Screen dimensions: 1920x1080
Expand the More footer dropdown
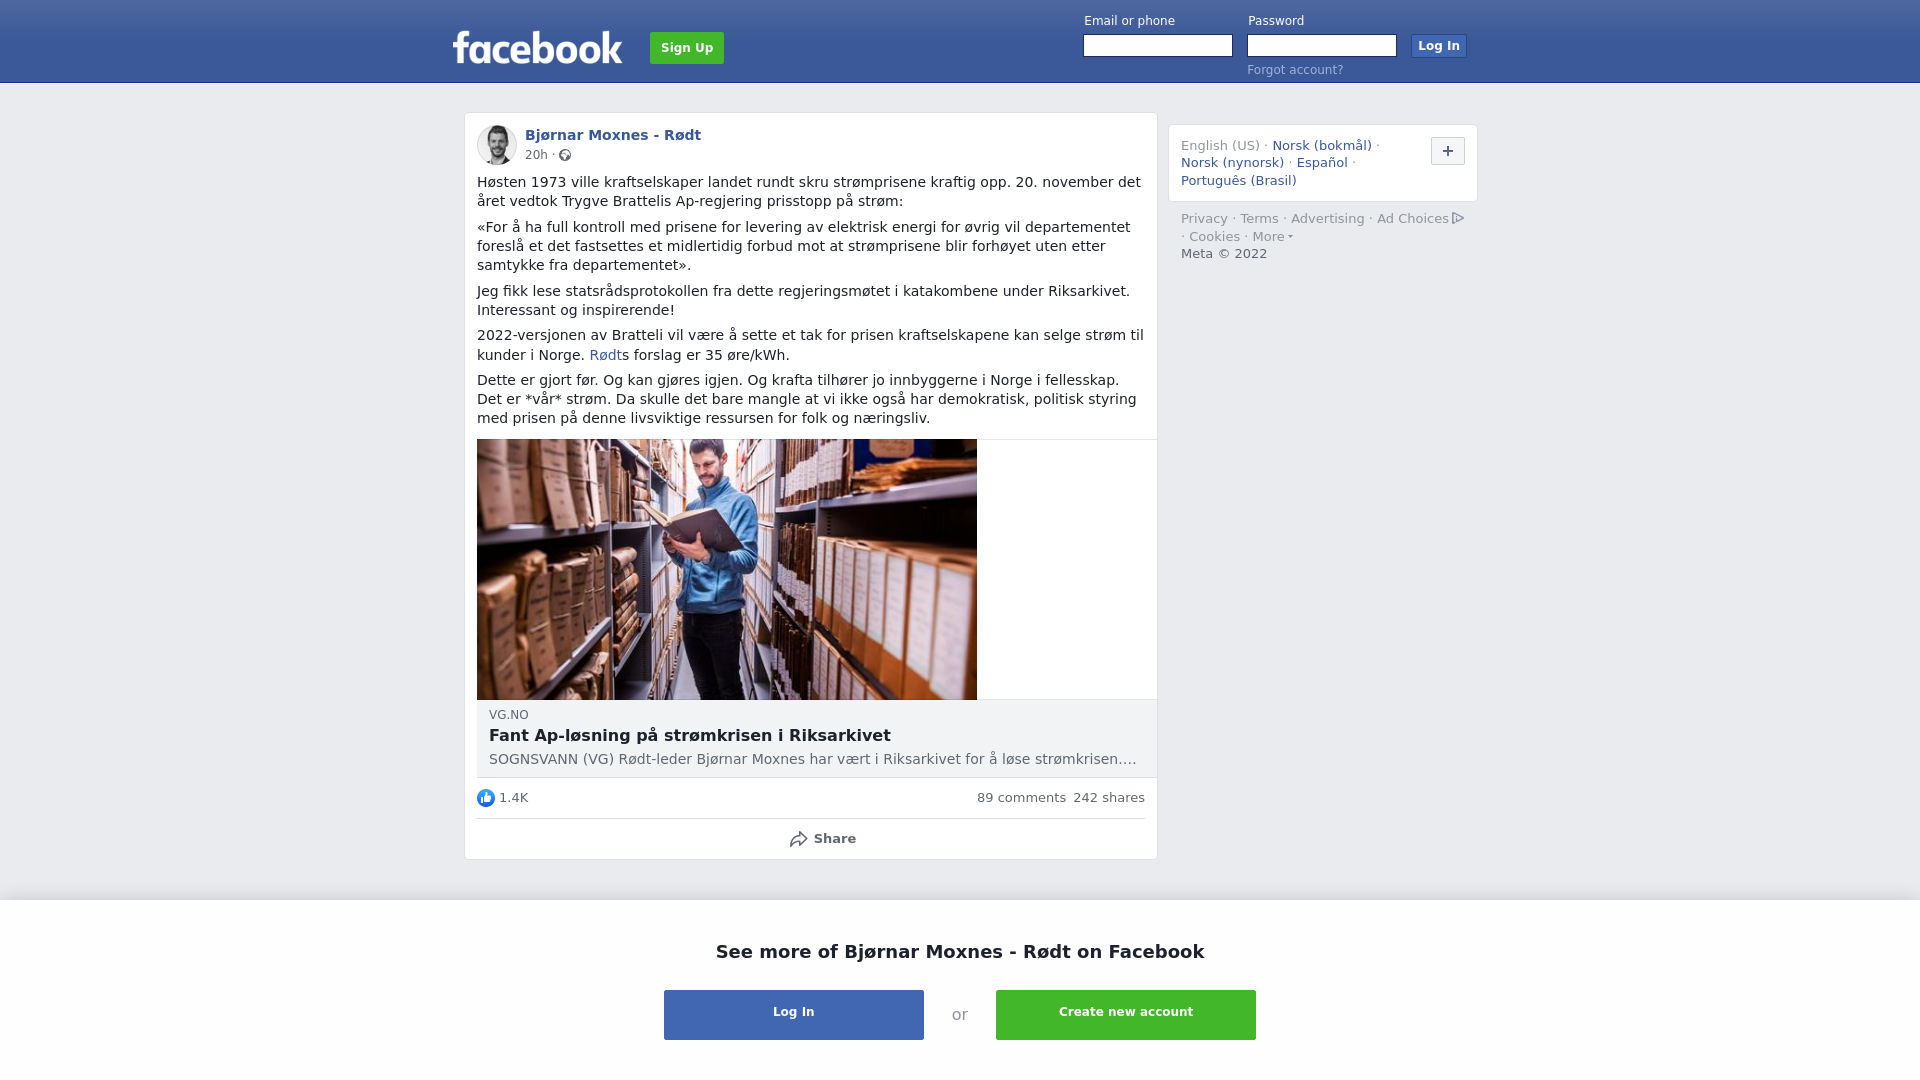coord(1272,237)
